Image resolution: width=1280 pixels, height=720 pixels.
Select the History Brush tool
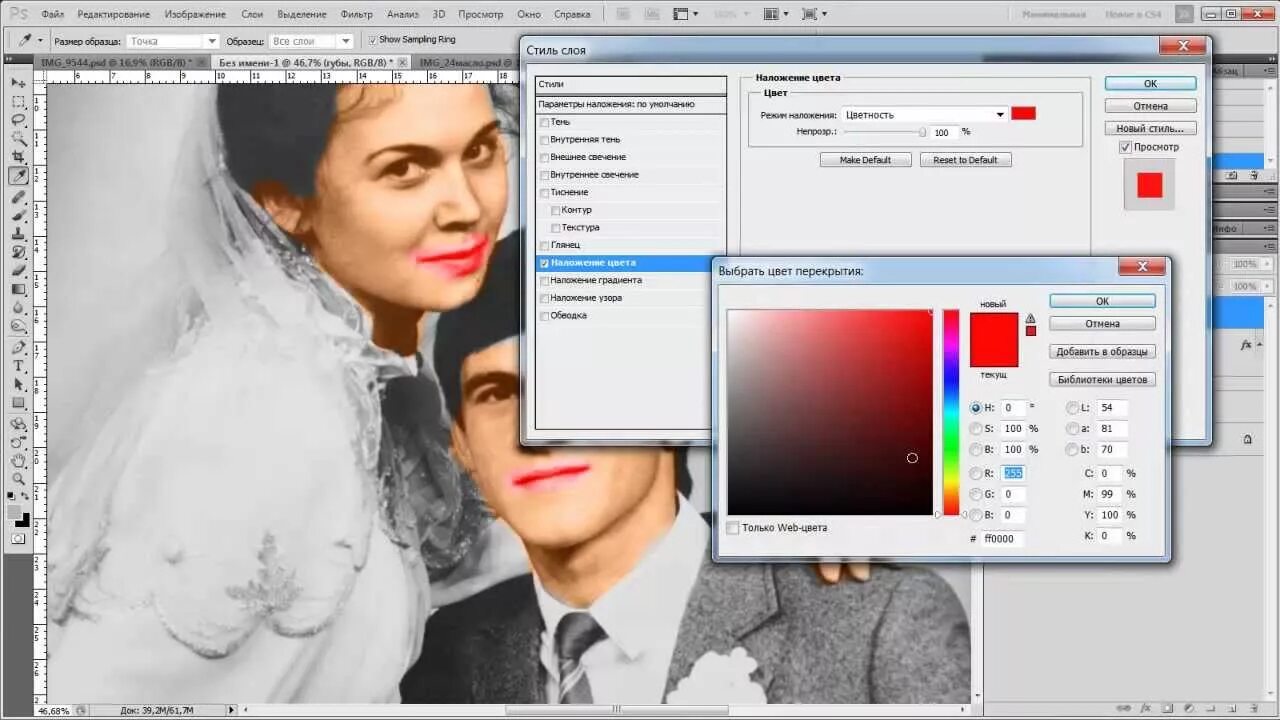[18, 252]
